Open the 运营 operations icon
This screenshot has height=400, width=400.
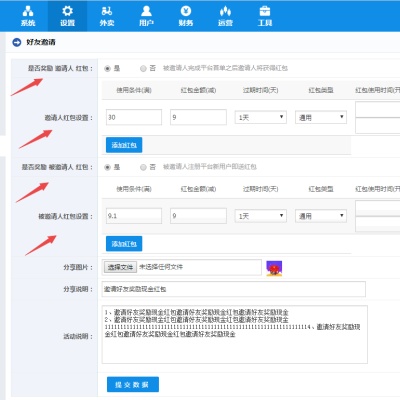[x=225, y=11]
